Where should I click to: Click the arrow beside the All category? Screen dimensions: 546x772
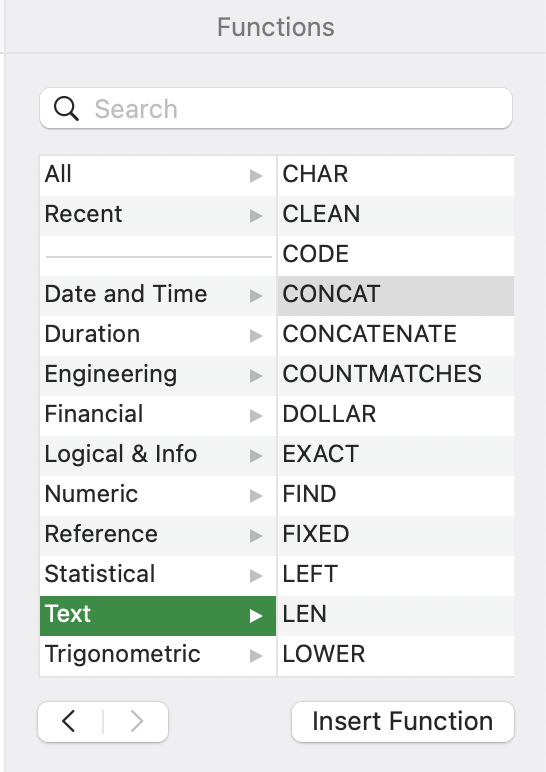point(256,175)
